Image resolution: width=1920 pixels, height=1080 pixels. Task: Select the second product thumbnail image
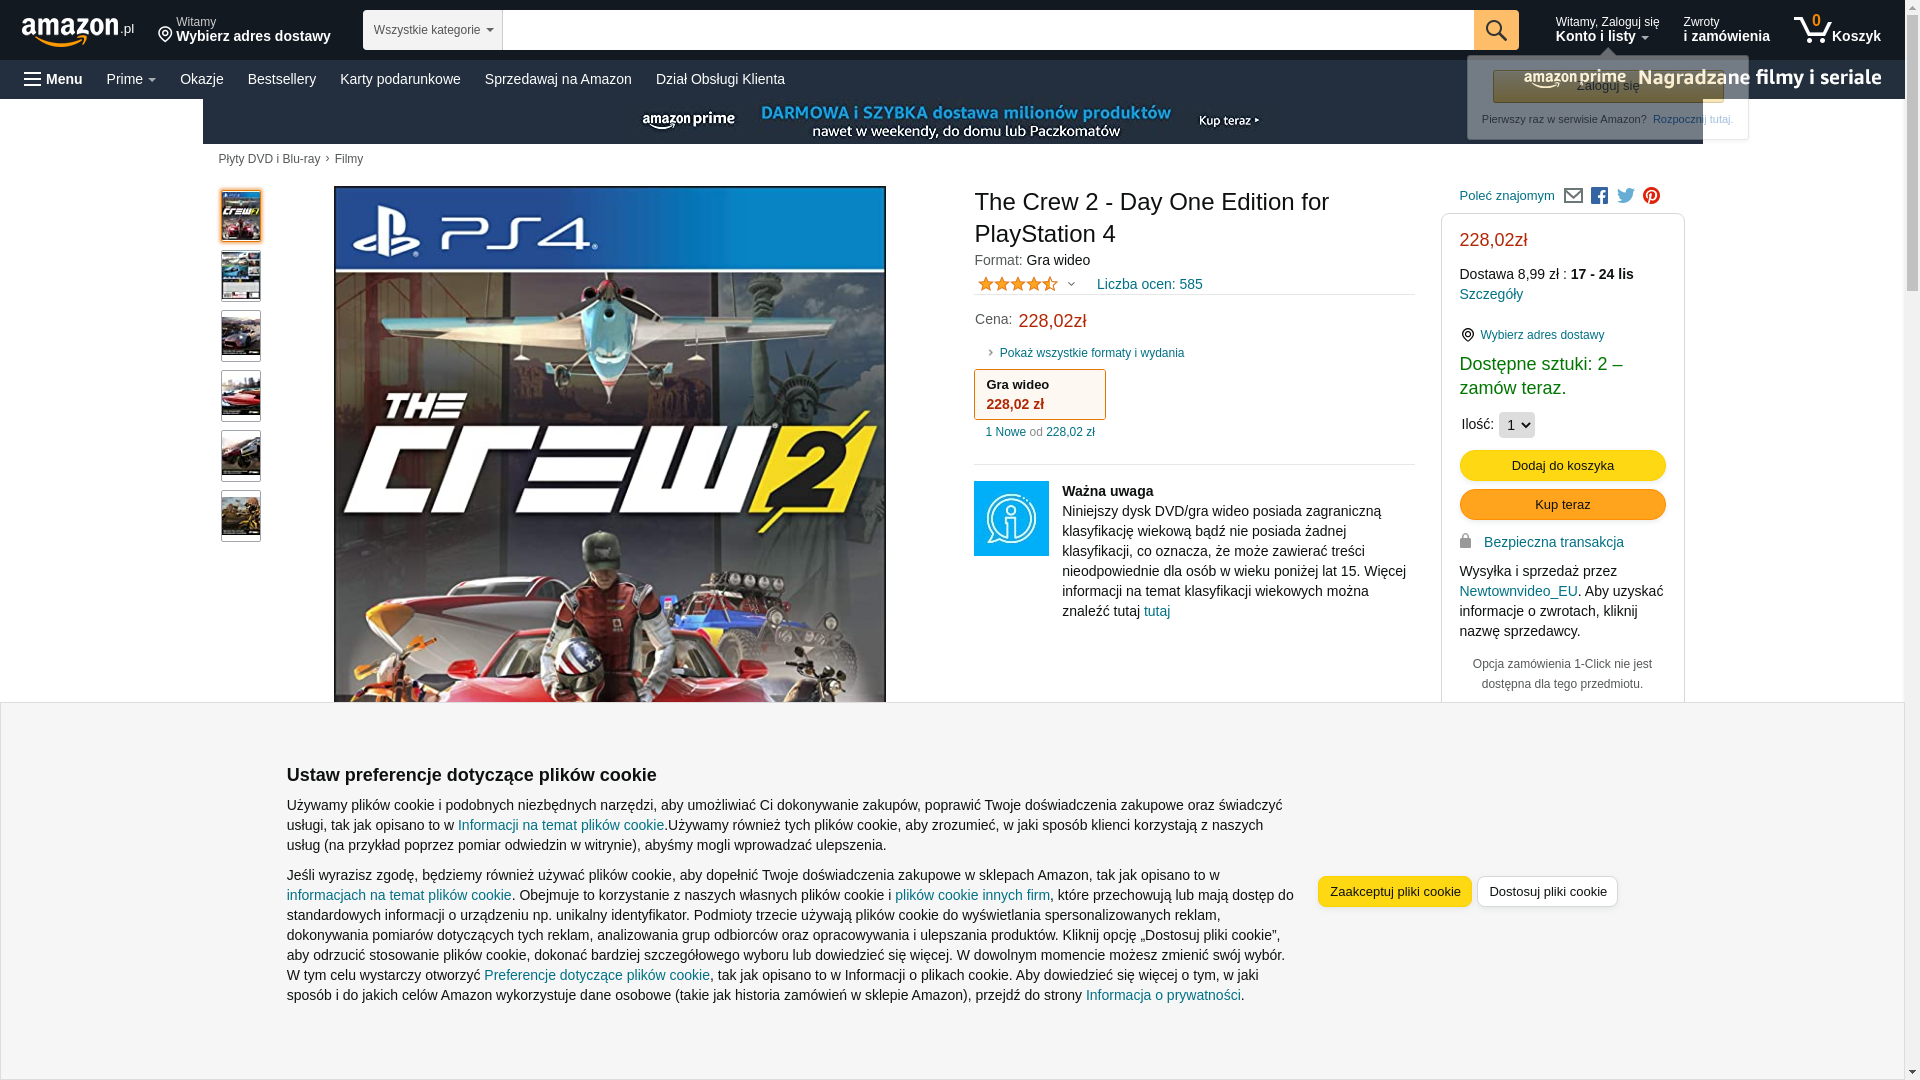coord(241,276)
